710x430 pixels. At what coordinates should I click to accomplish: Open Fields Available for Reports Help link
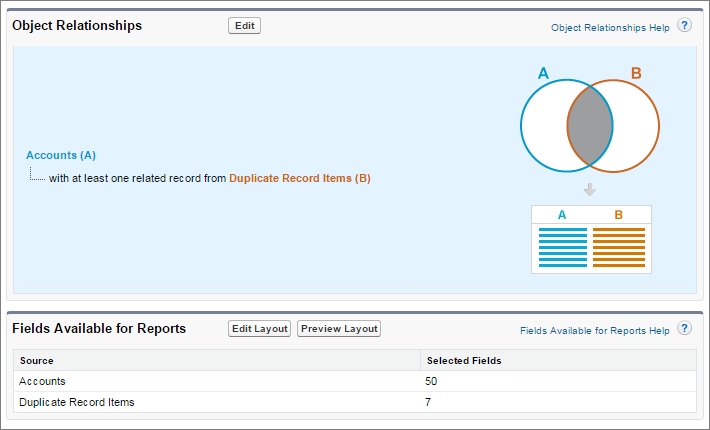tap(595, 331)
